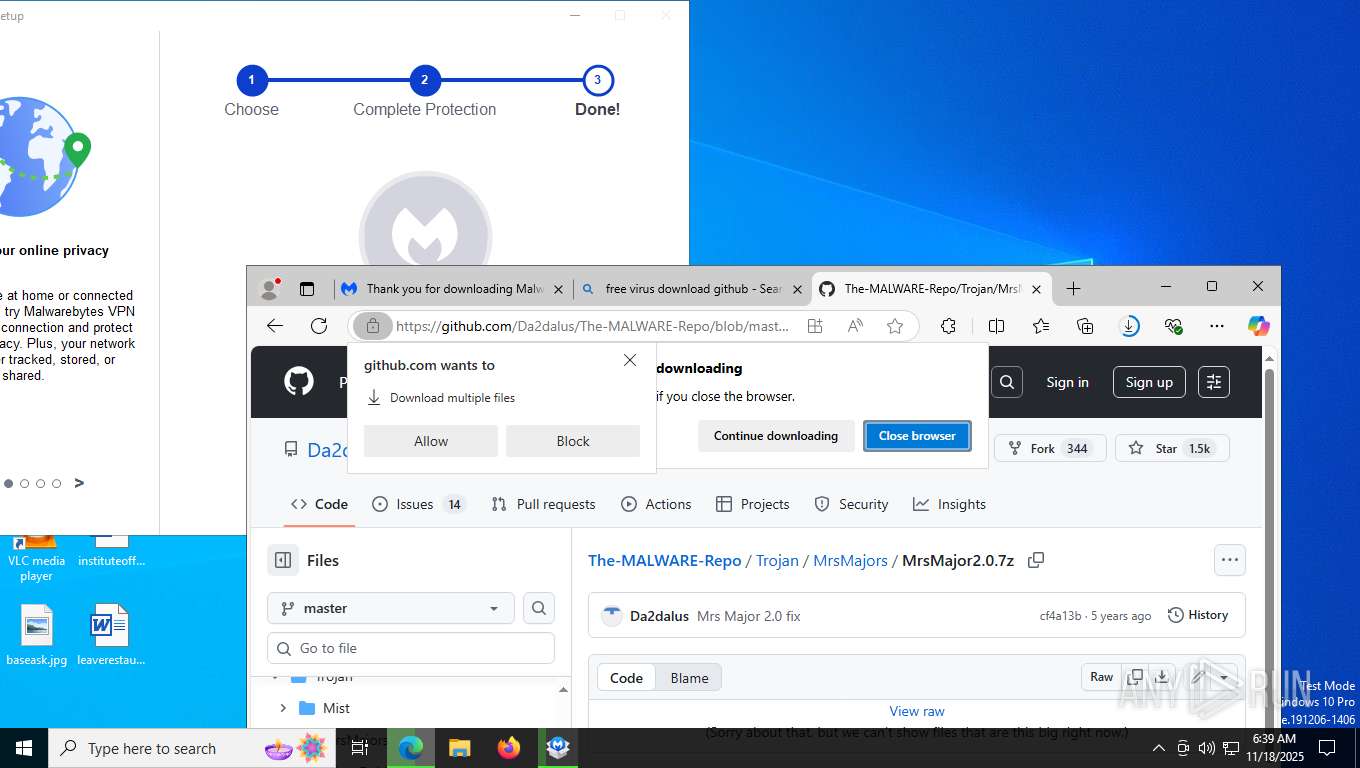Open the repository Code tab
The image size is (1360, 768).
319,504
